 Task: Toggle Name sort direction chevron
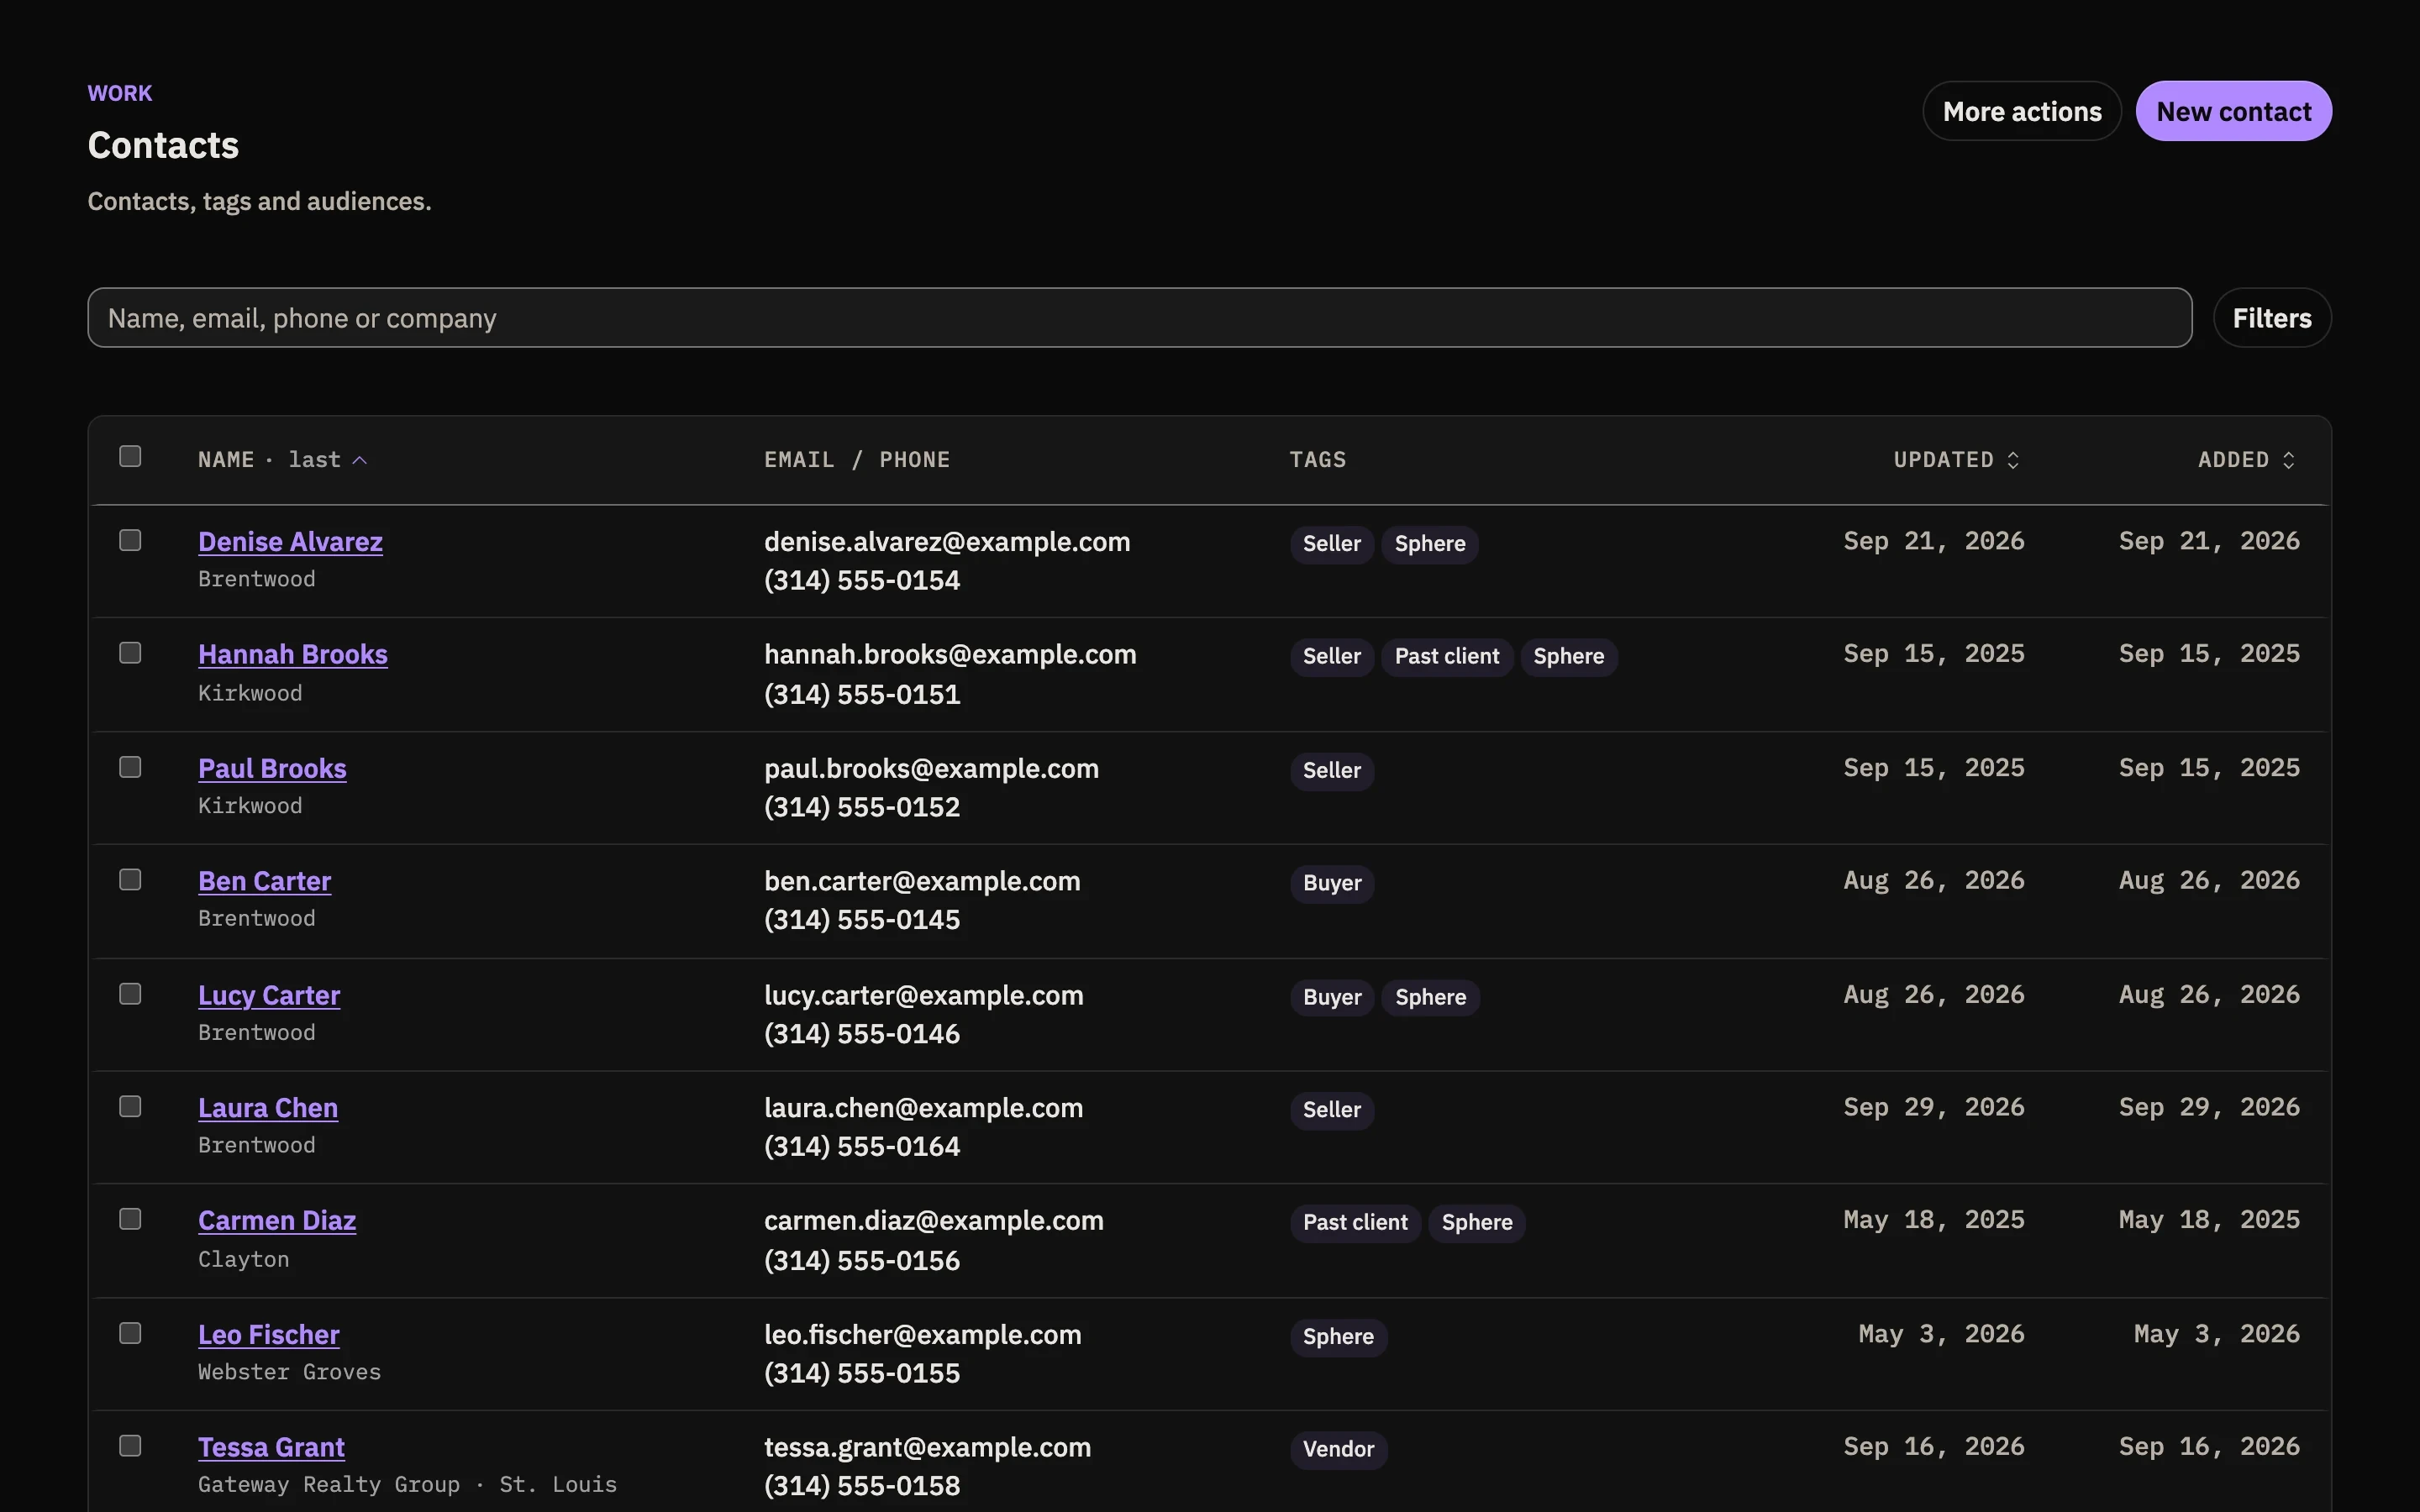(x=360, y=460)
